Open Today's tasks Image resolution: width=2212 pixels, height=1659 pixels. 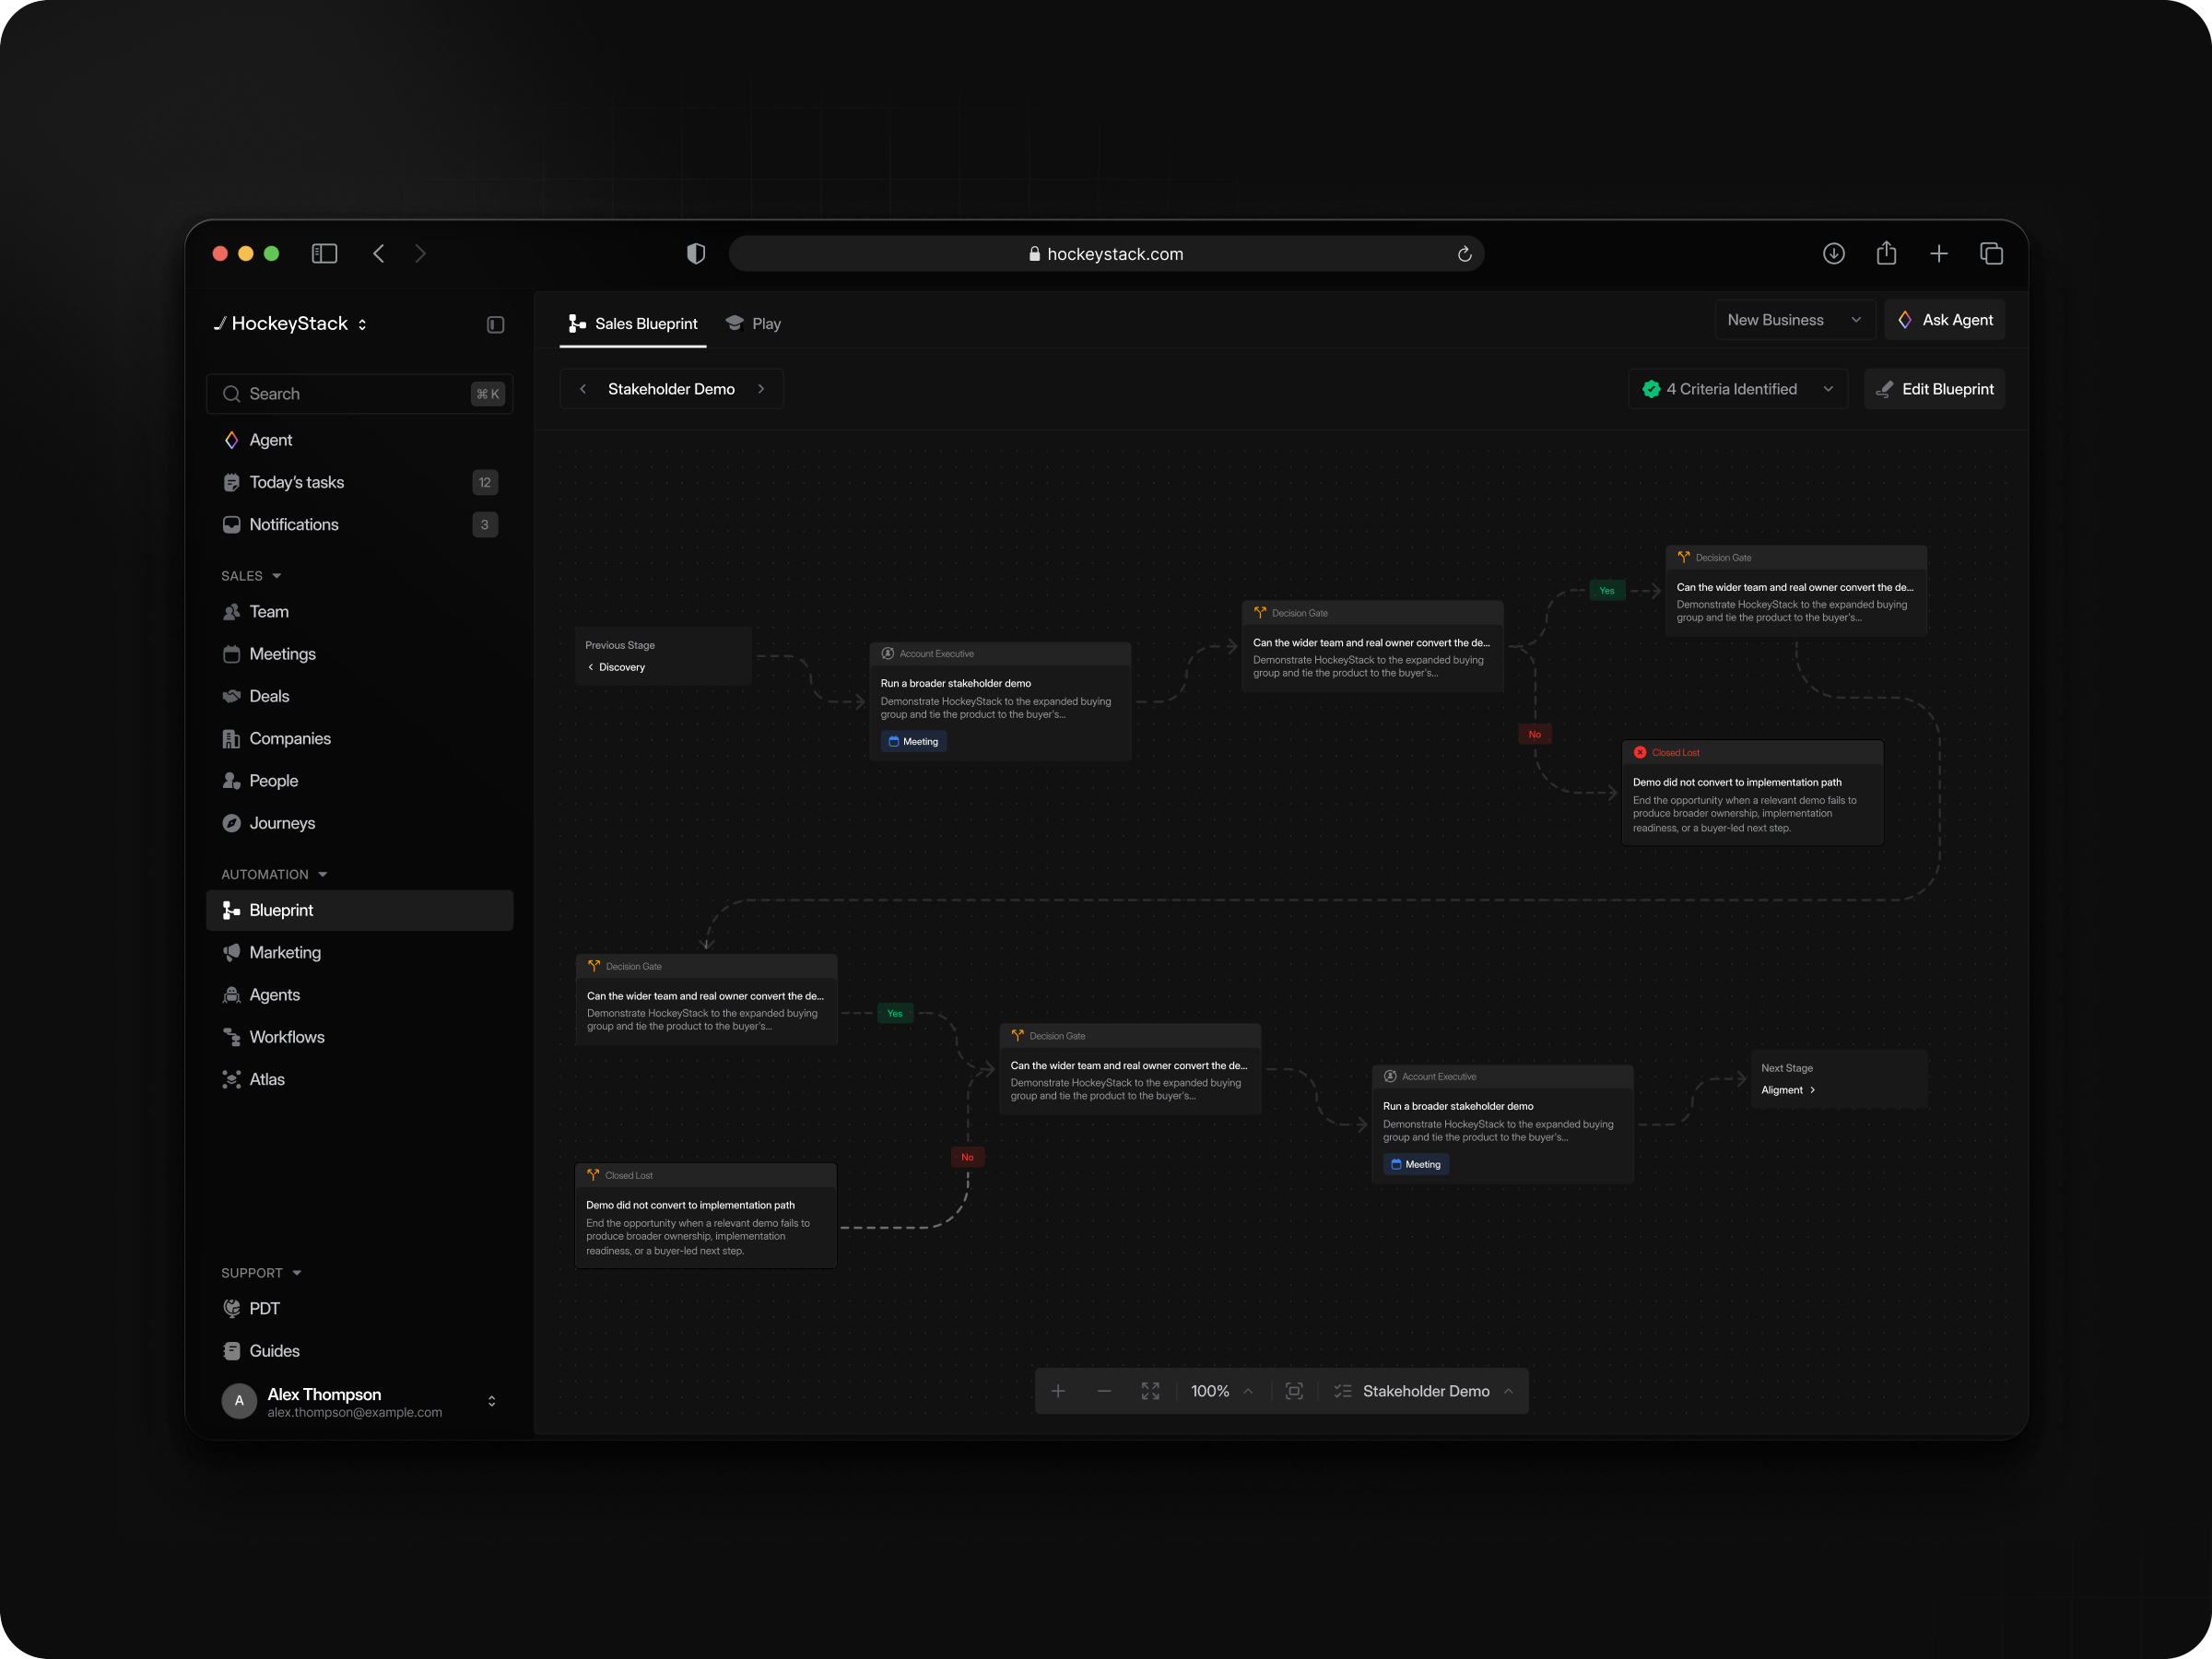pyautogui.click(x=360, y=482)
